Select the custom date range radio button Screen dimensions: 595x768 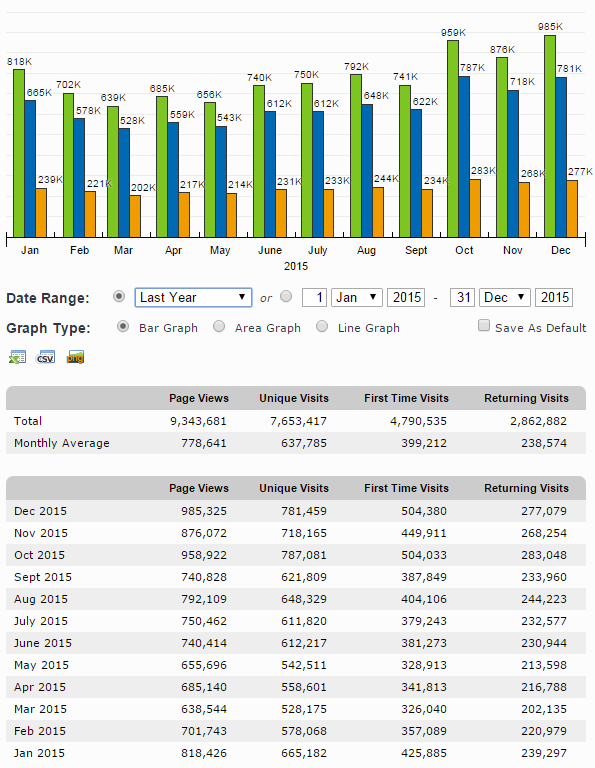pyautogui.click(x=286, y=296)
